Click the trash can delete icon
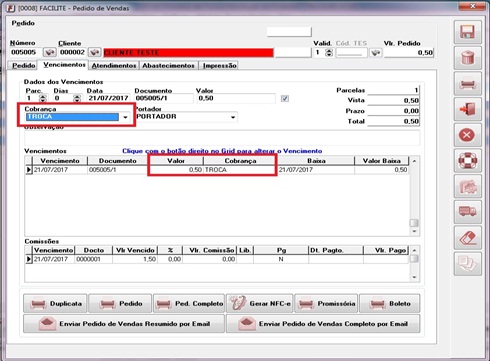 pos(467,58)
